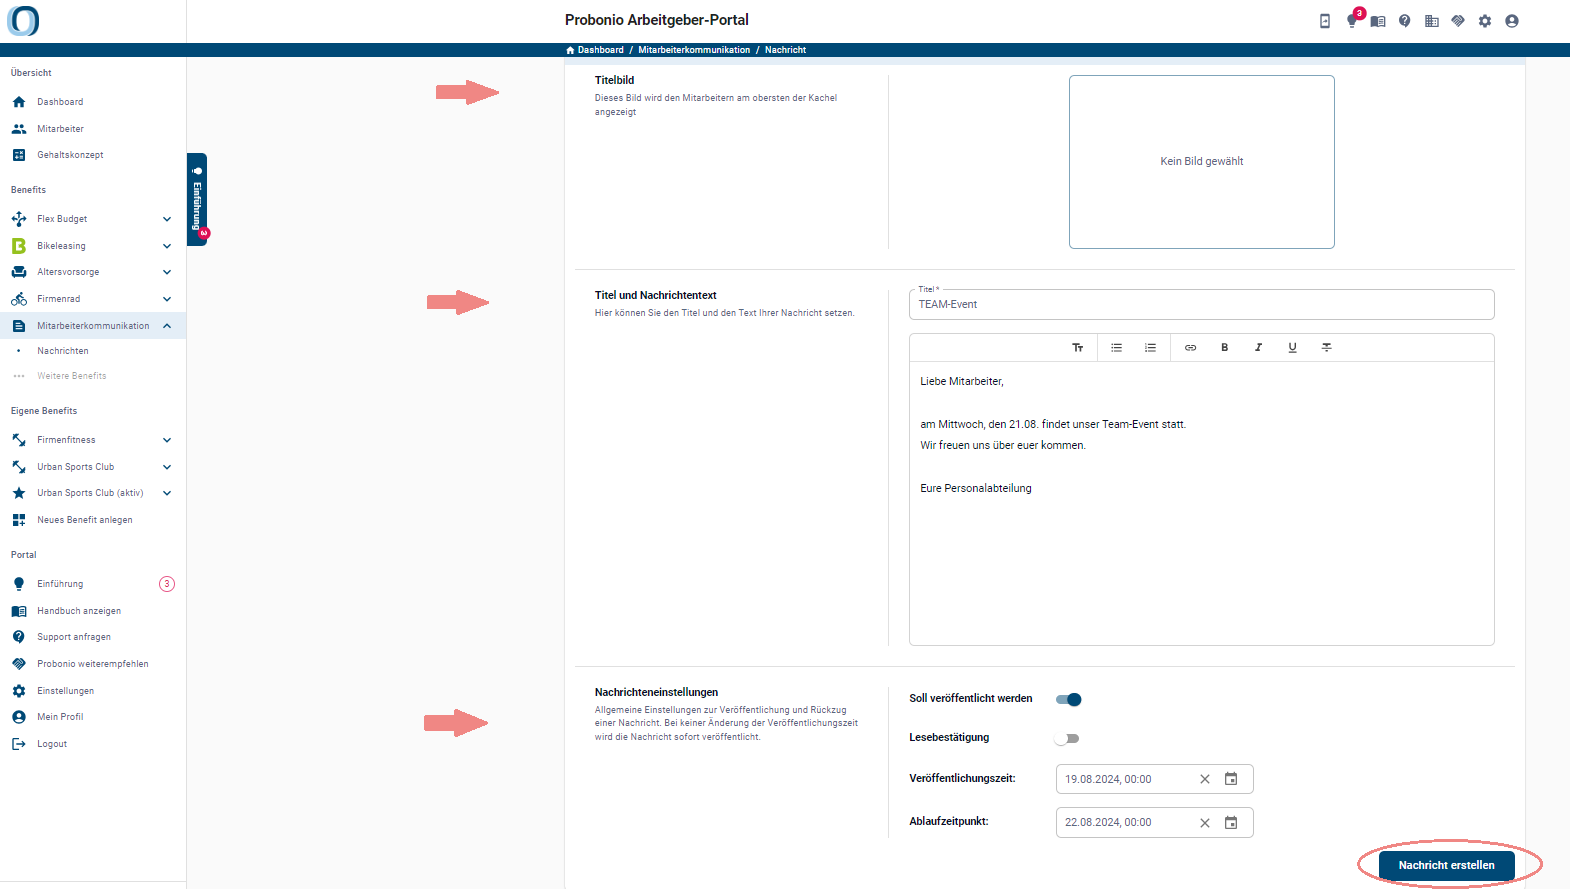The image size is (1570, 889).
Task: Expand the Urban Sports Club menu
Action: pos(167,467)
